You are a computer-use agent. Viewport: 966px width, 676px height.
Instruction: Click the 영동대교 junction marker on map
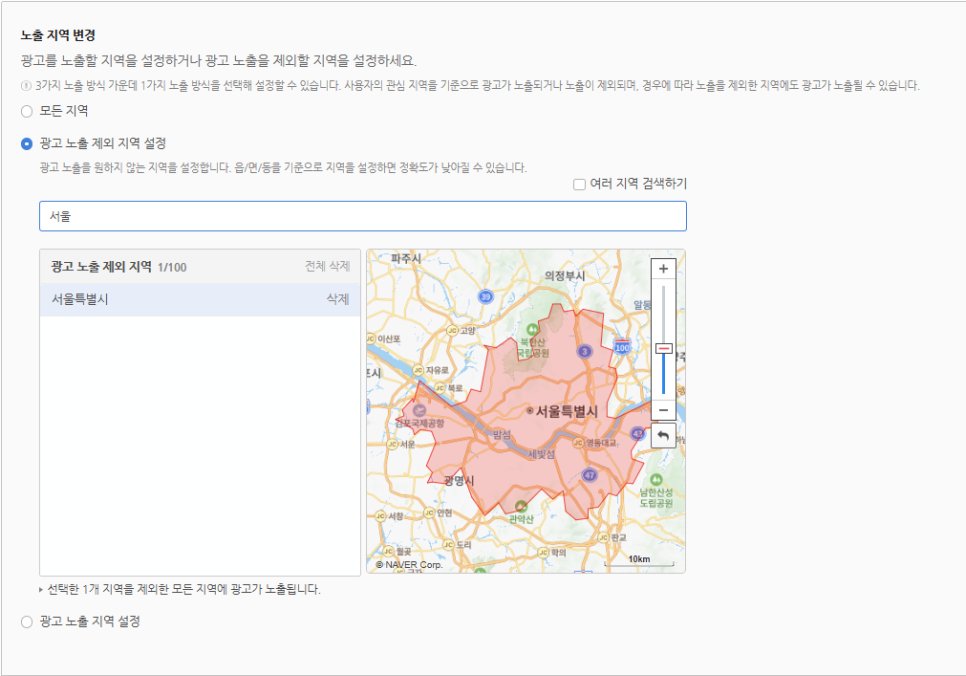(578, 442)
